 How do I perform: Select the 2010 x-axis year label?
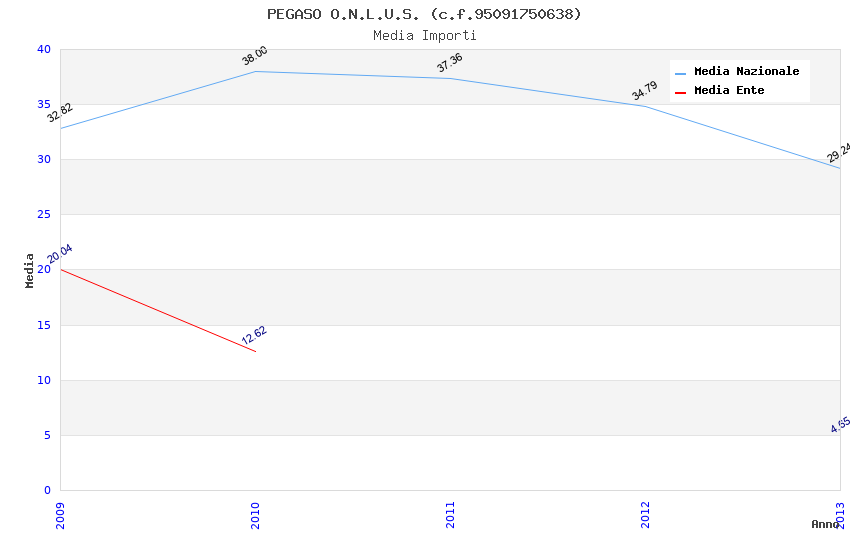[x=255, y=513]
